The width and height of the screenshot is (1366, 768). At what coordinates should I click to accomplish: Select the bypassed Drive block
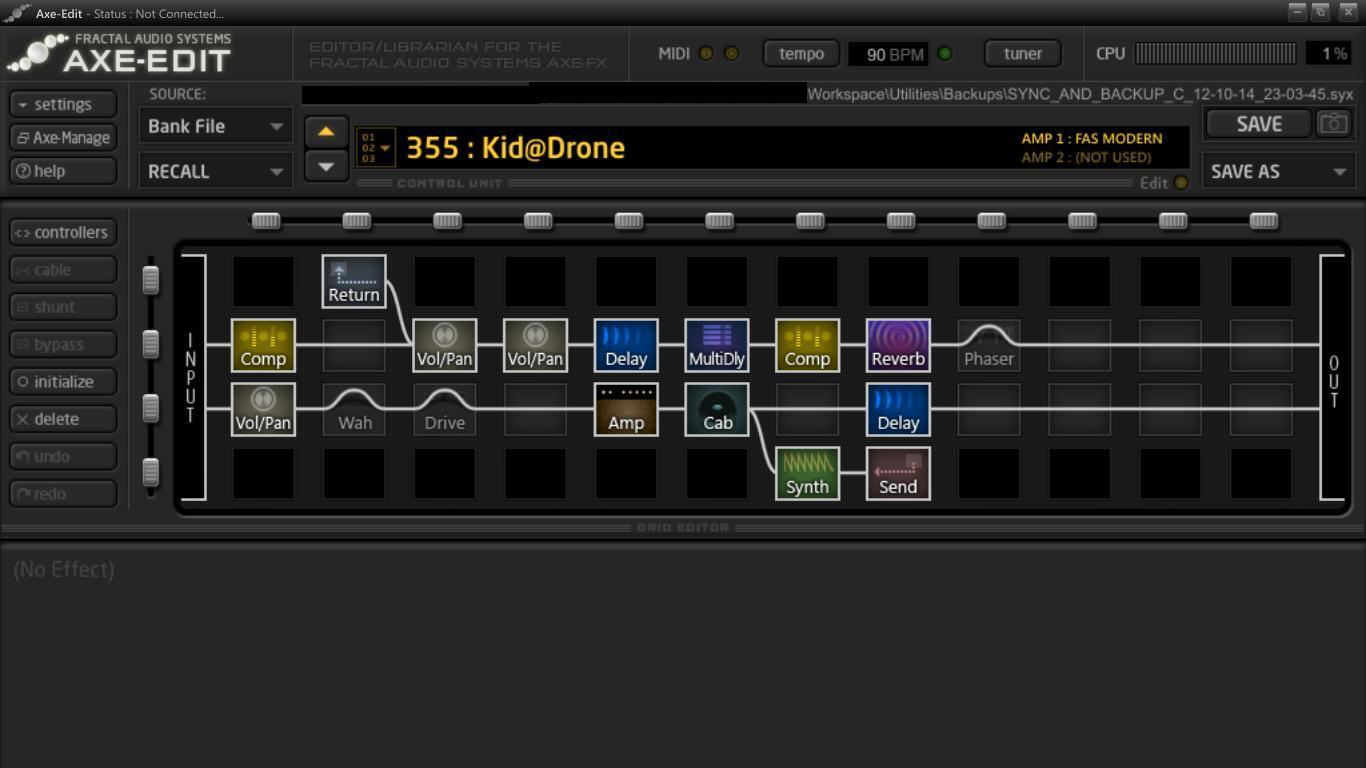[x=444, y=409]
